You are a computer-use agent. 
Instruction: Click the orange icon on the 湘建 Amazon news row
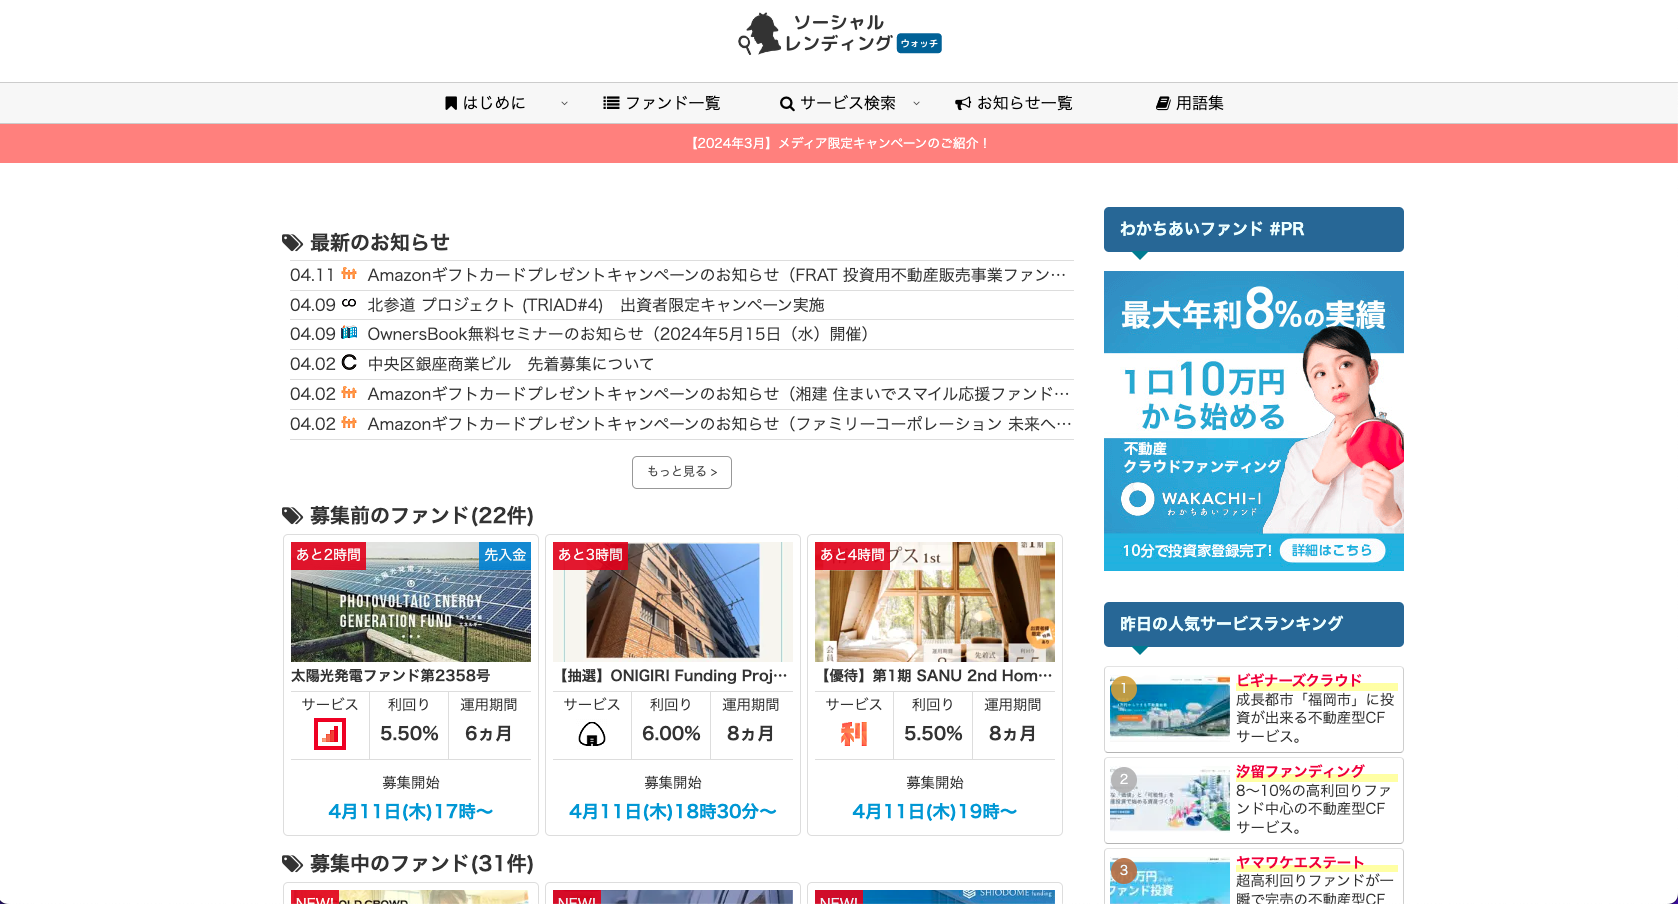point(349,393)
